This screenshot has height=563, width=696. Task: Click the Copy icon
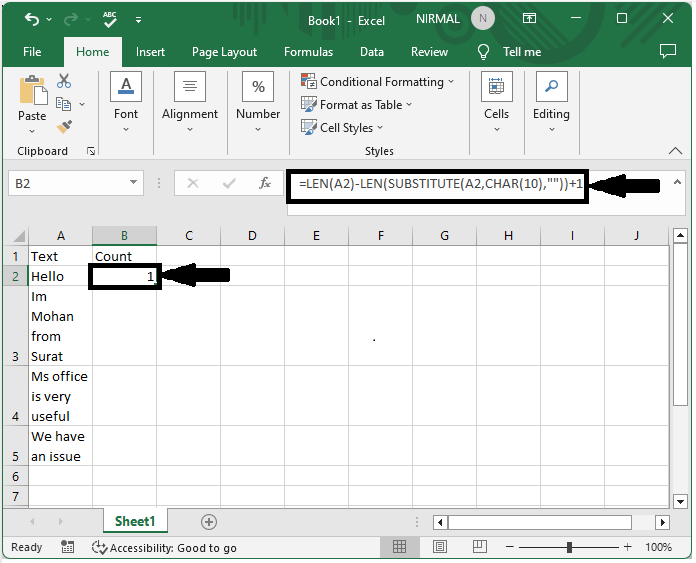64,104
